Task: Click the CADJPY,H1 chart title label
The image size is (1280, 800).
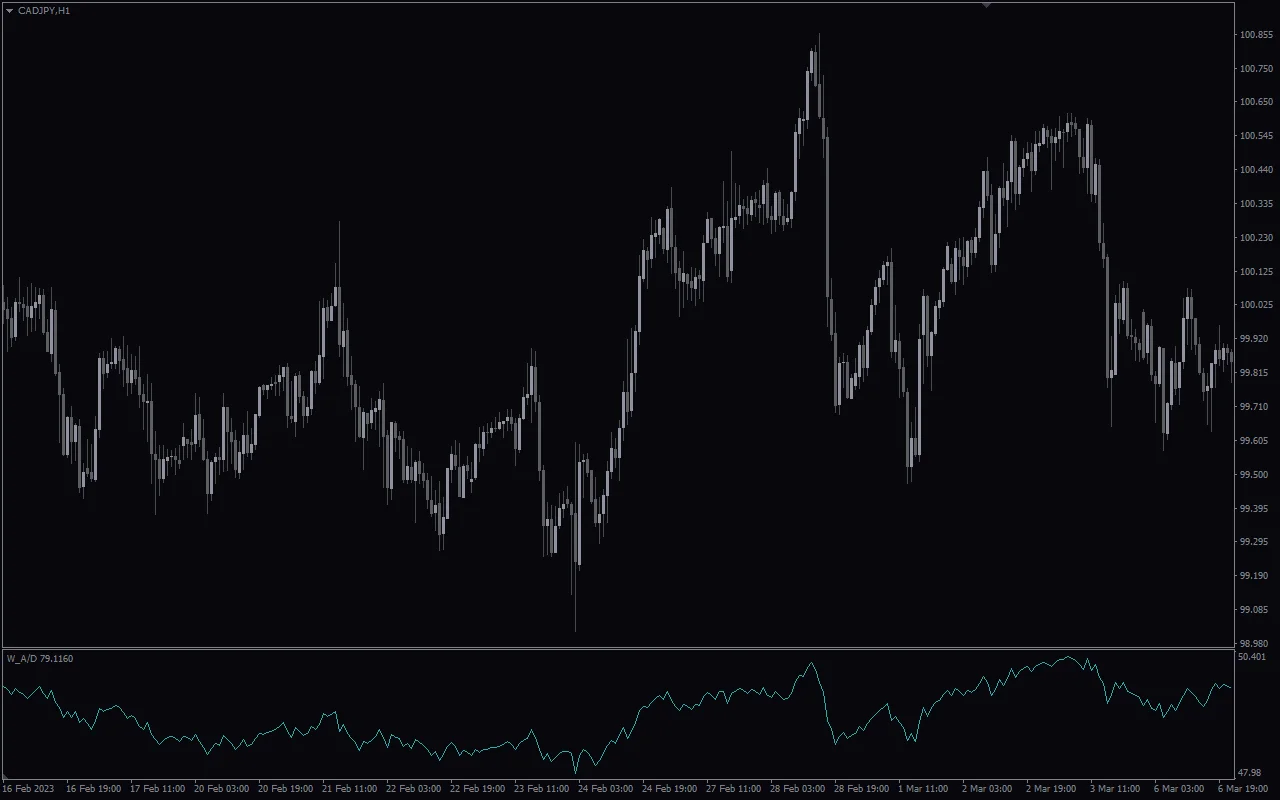Action: pos(44,10)
